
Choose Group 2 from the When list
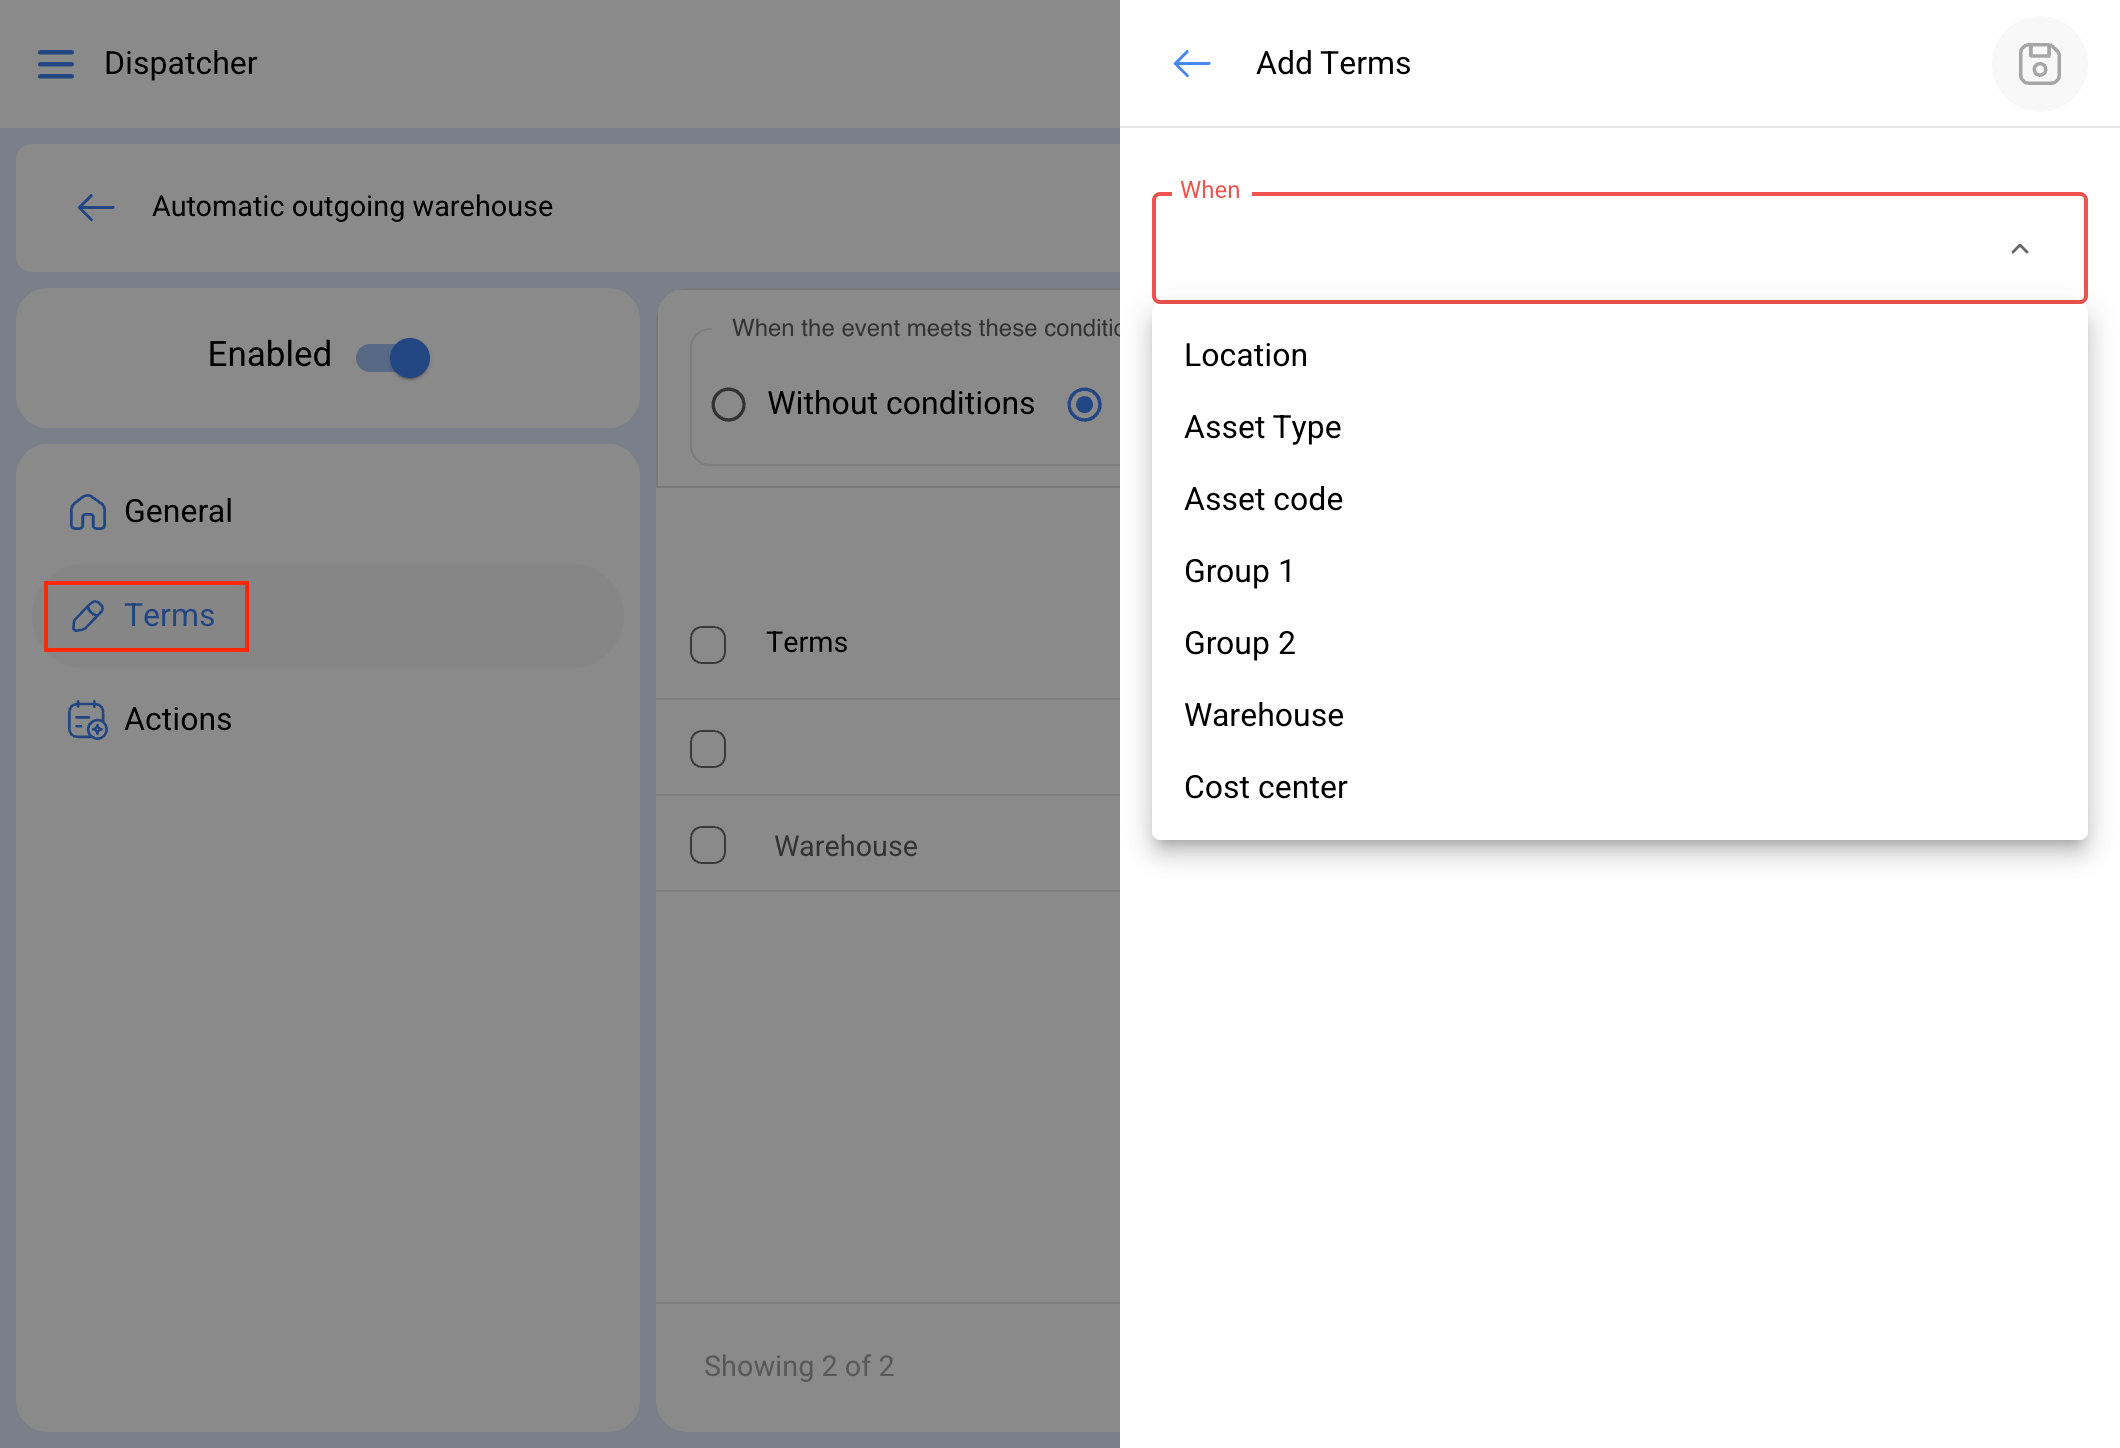[x=1620, y=644]
